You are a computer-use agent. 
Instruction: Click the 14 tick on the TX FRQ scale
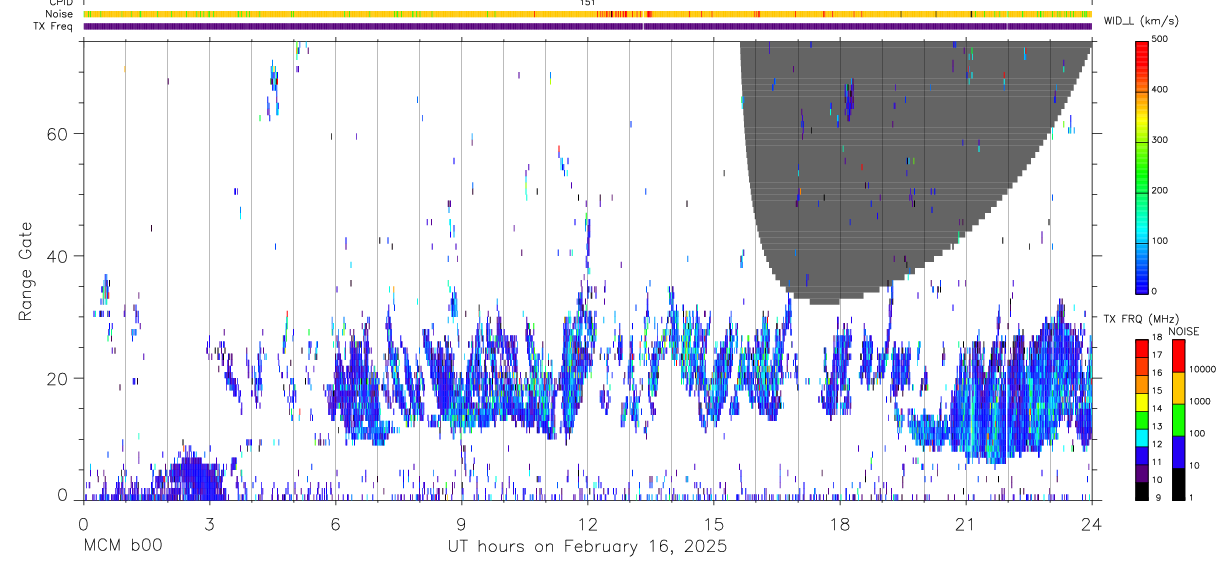point(1157,409)
